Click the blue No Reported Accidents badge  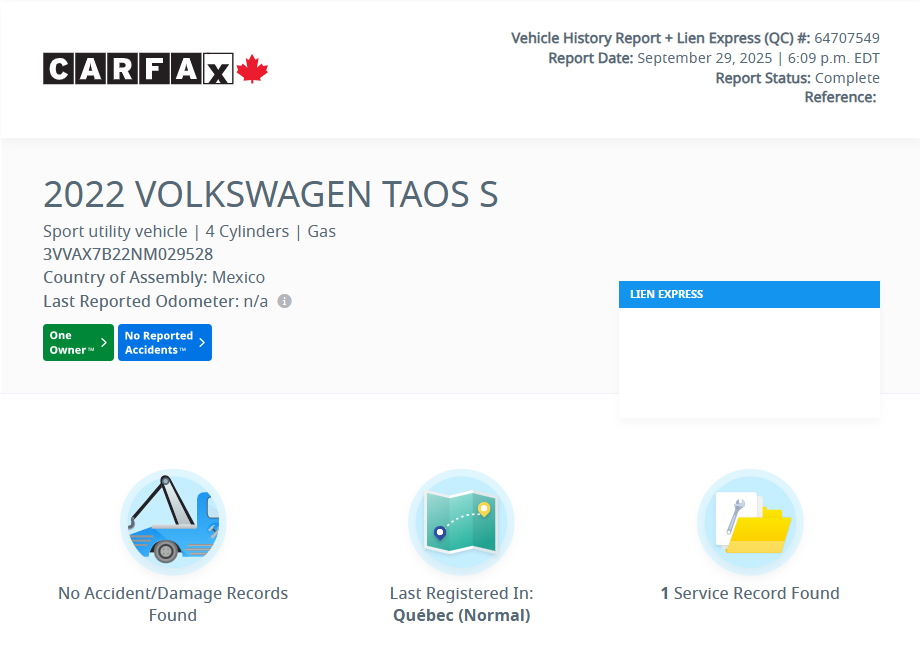164,342
